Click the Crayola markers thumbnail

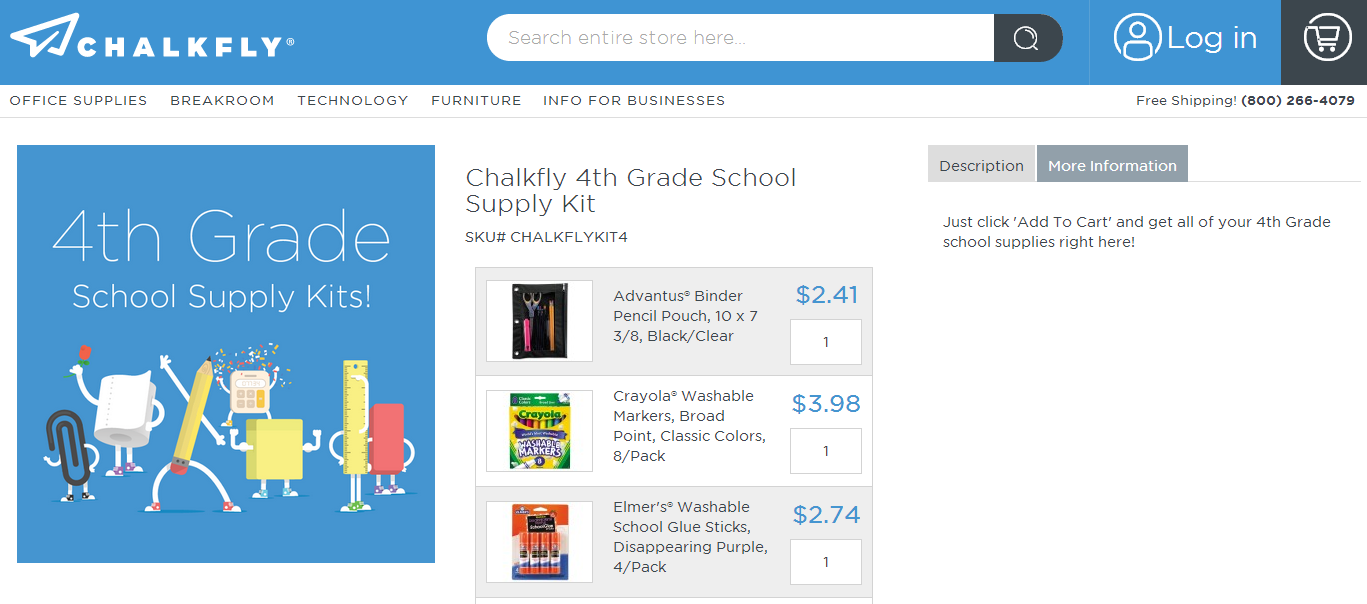click(539, 431)
